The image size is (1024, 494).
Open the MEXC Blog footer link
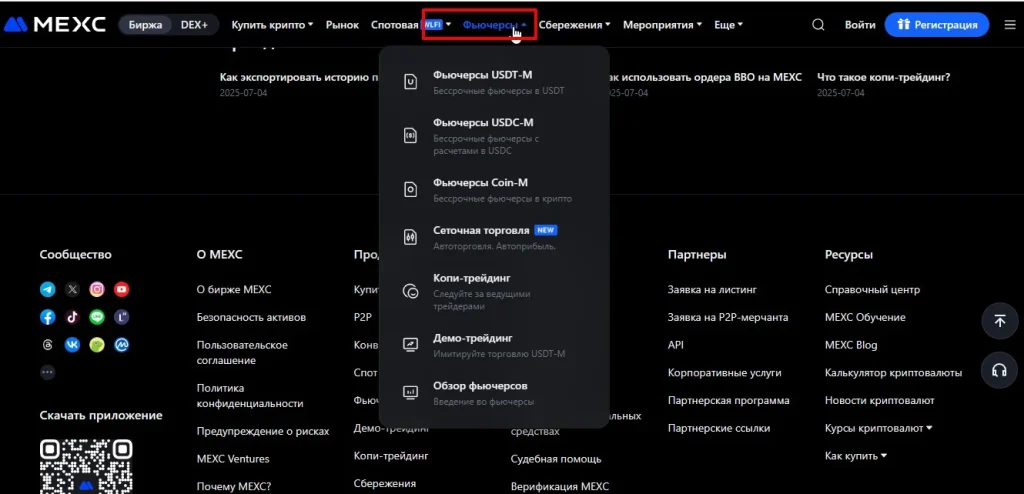[x=851, y=345]
